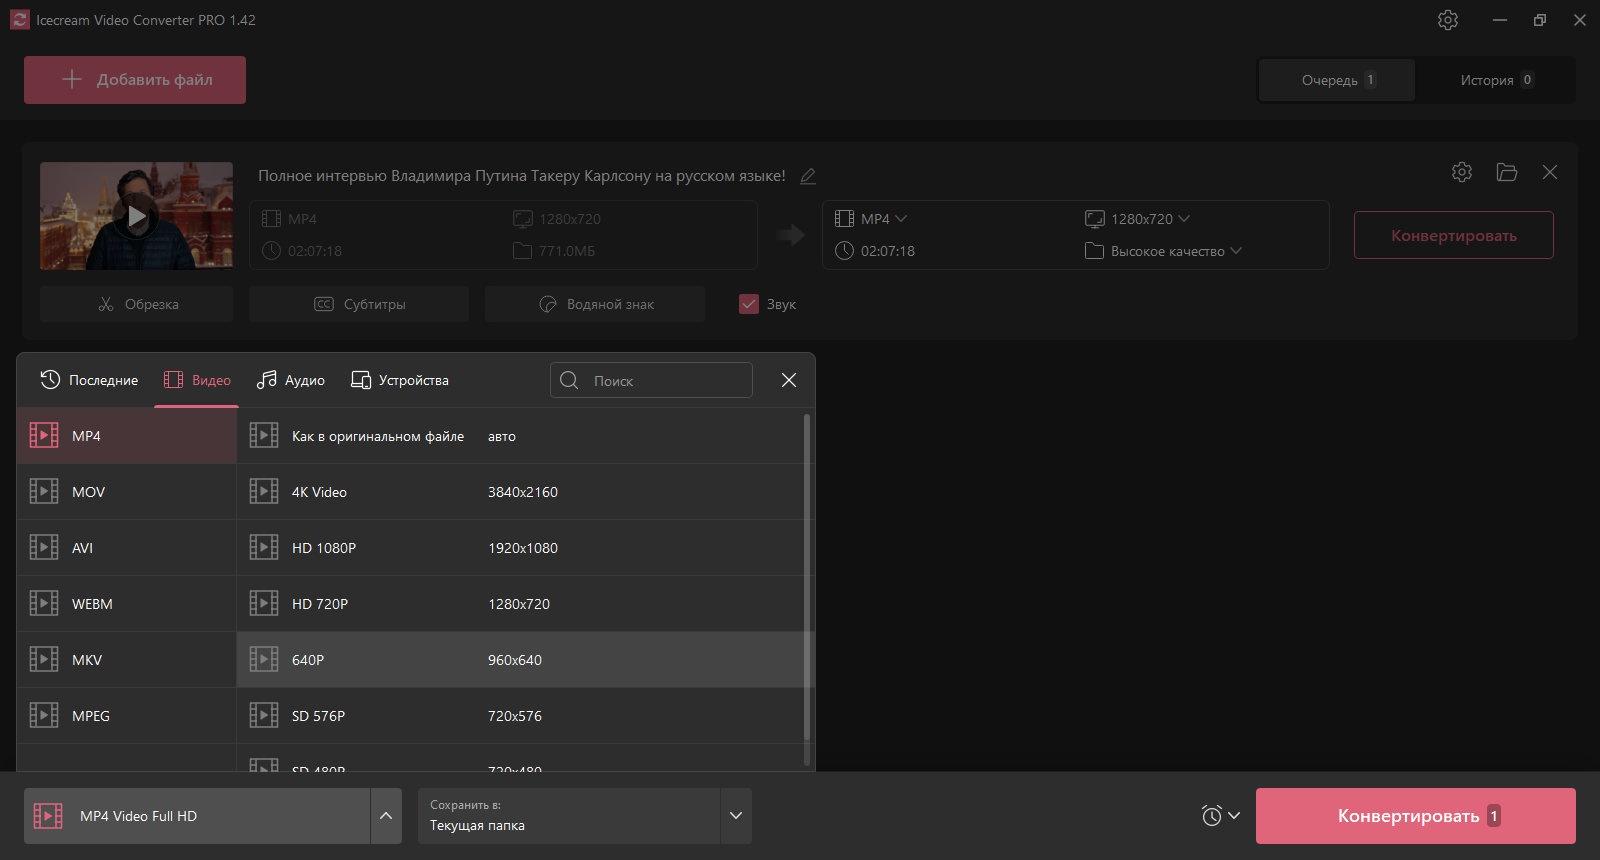Select the Video formats tab
The height and width of the screenshot is (860, 1600).
[x=197, y=380]
